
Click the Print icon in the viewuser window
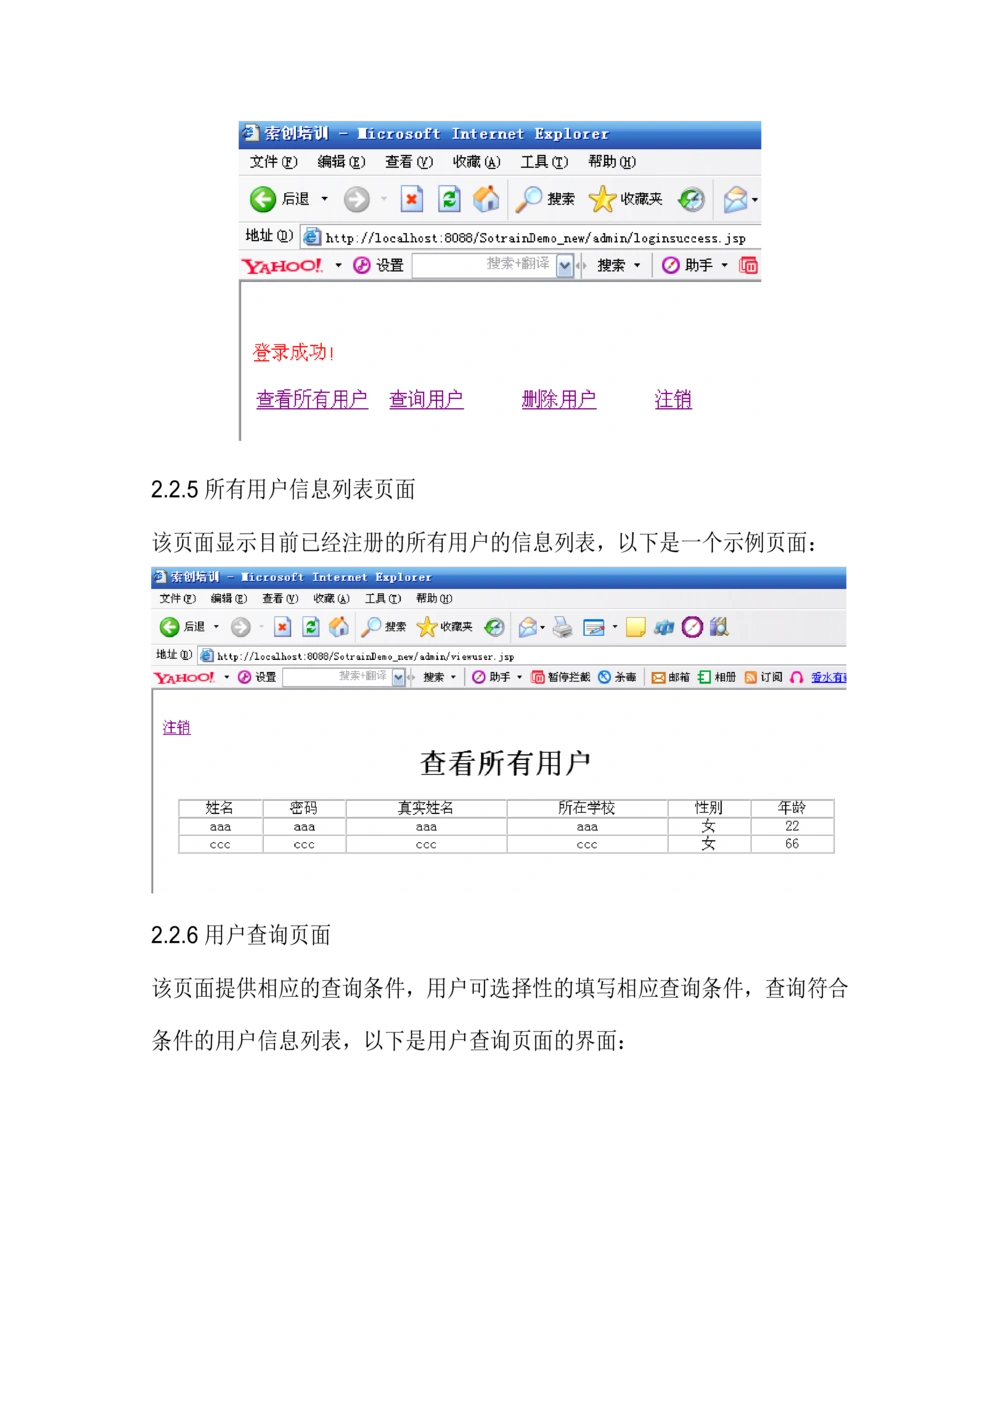[x=560, y=627]
